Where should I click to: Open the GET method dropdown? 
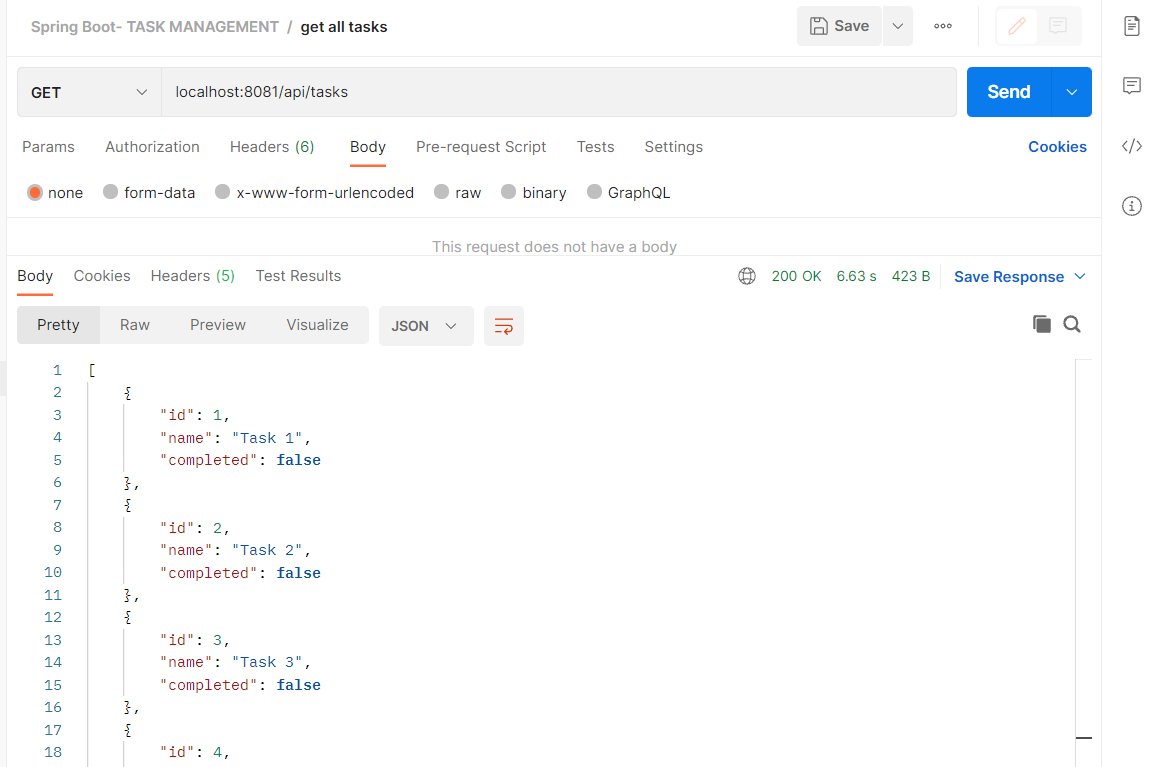click(x=88, y=91)
